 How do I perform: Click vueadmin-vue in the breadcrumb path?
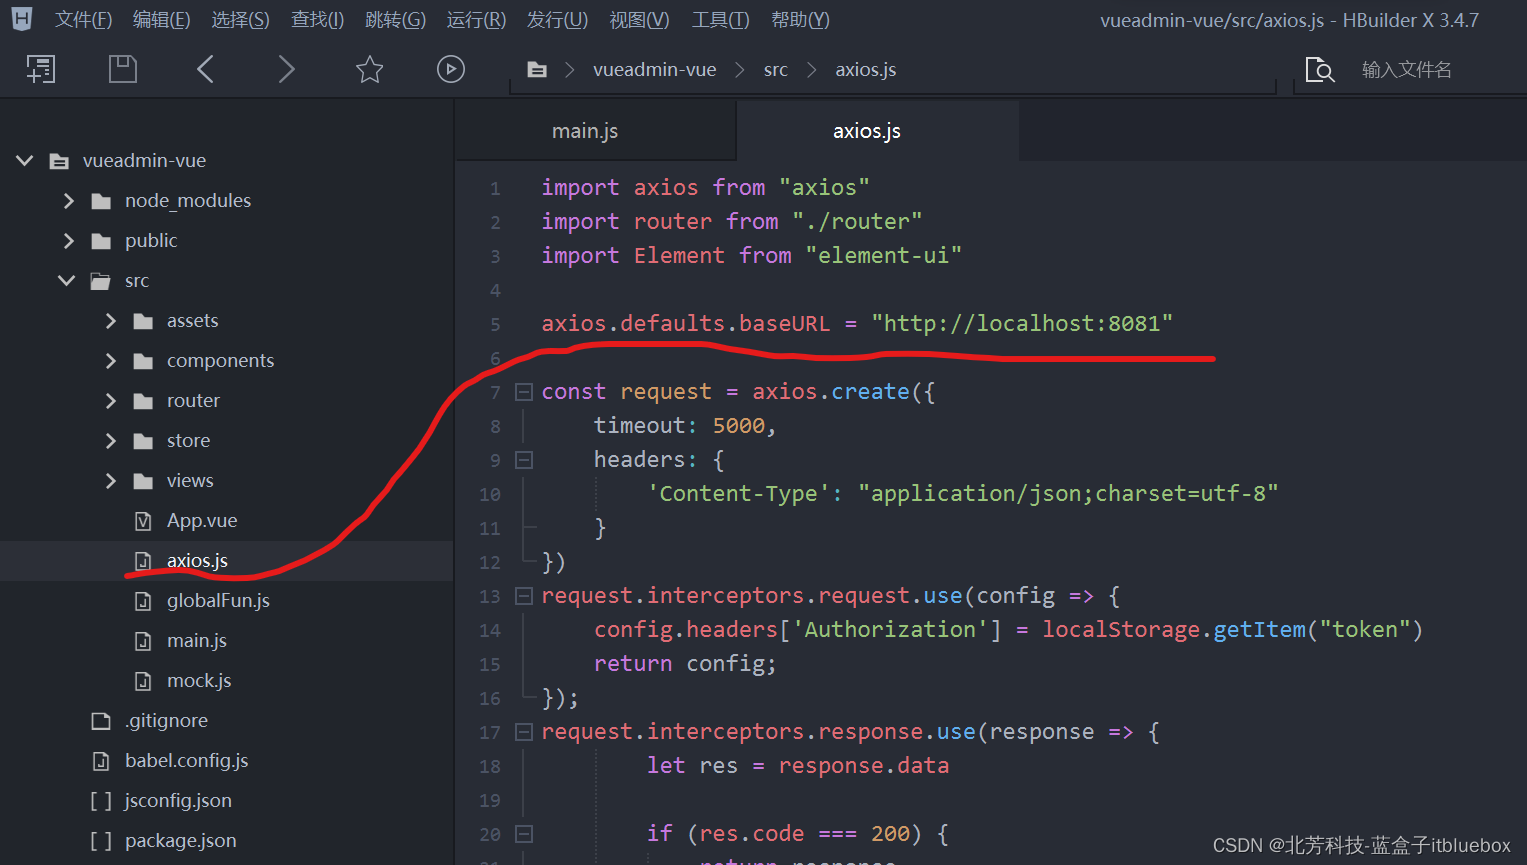click(655, 70)
